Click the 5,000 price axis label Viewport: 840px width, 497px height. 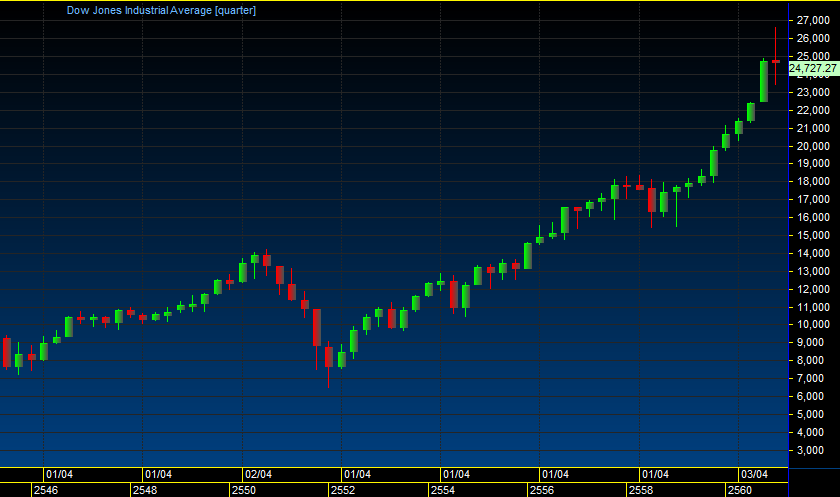pyautogui.click(x=811, y=414)
